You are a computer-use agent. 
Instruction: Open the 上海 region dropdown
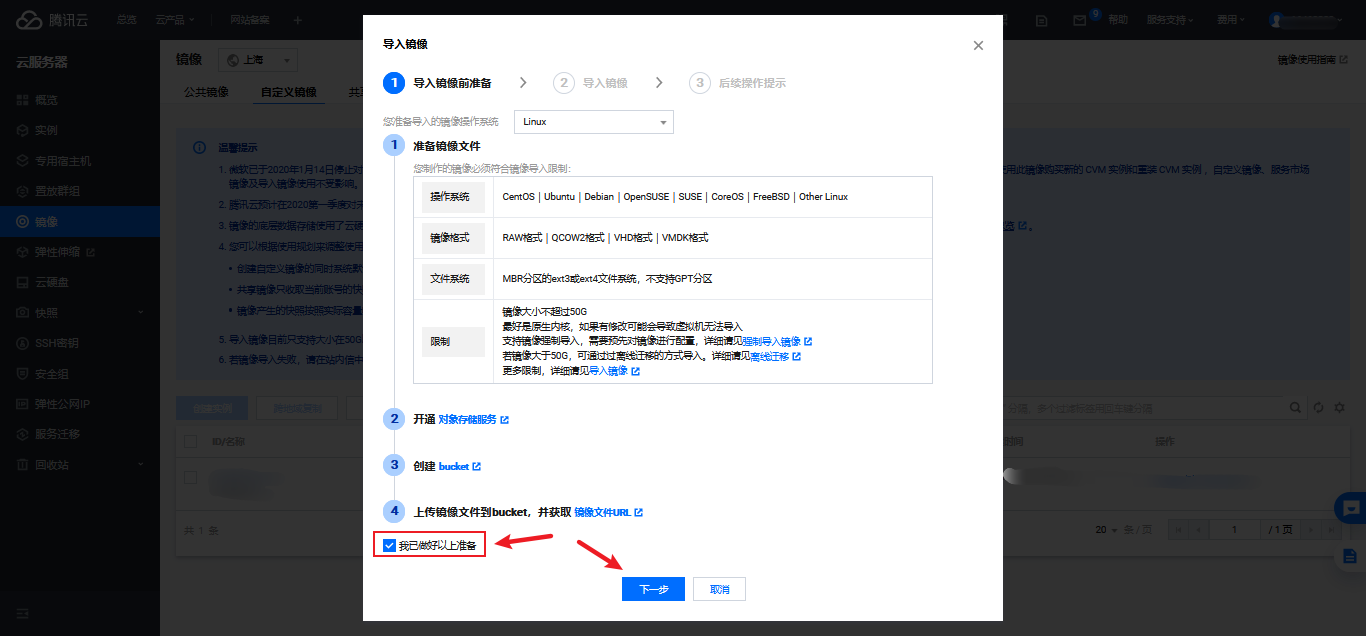(258, 60)
